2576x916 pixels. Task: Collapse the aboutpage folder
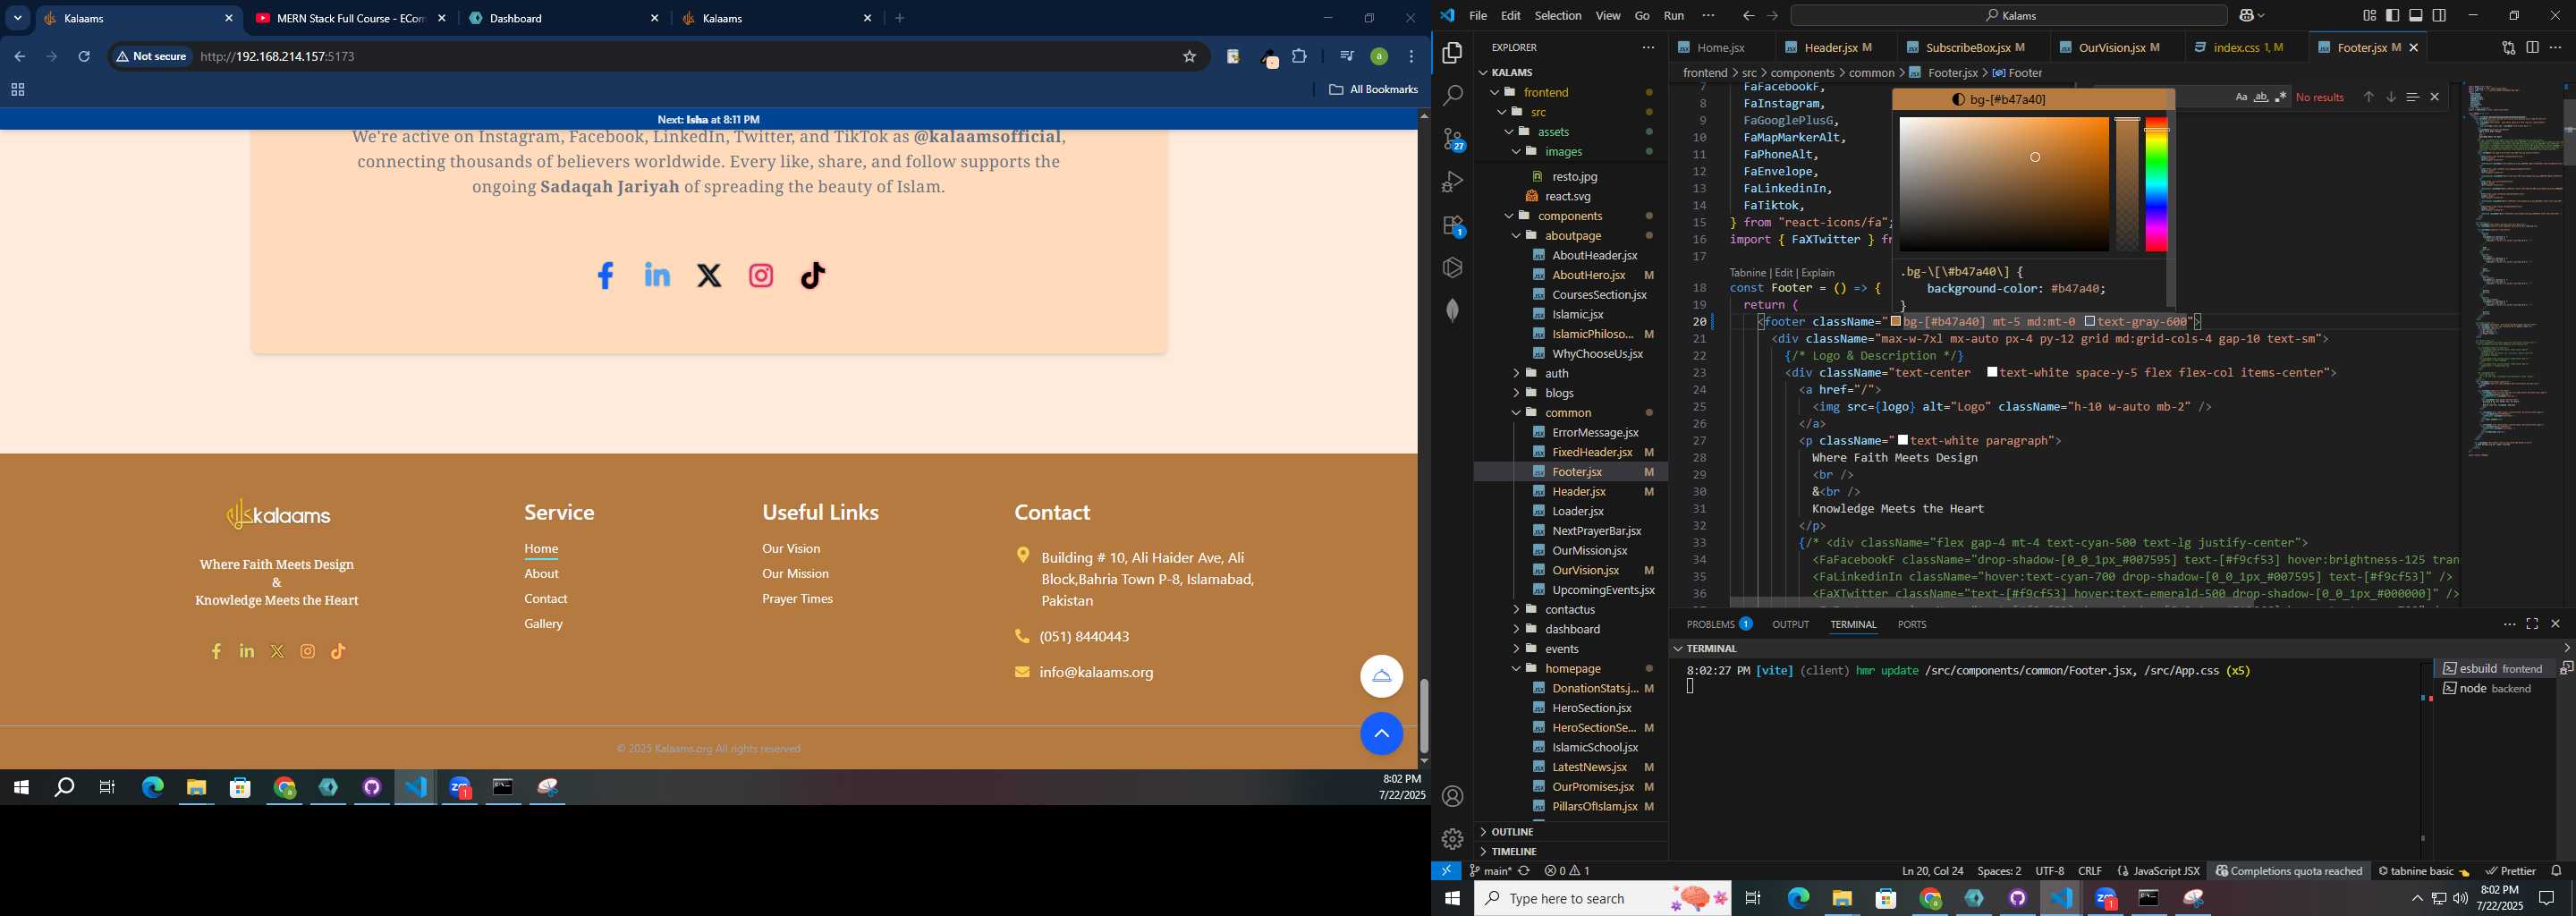[x=1516, y=236]
